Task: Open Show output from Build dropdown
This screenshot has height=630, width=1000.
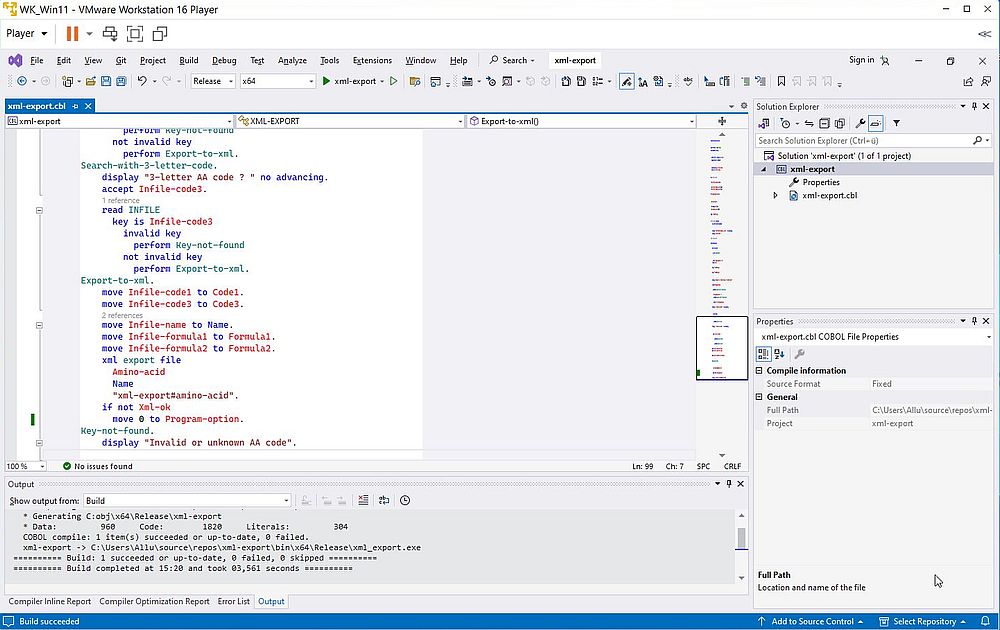Action: point(188,501)
